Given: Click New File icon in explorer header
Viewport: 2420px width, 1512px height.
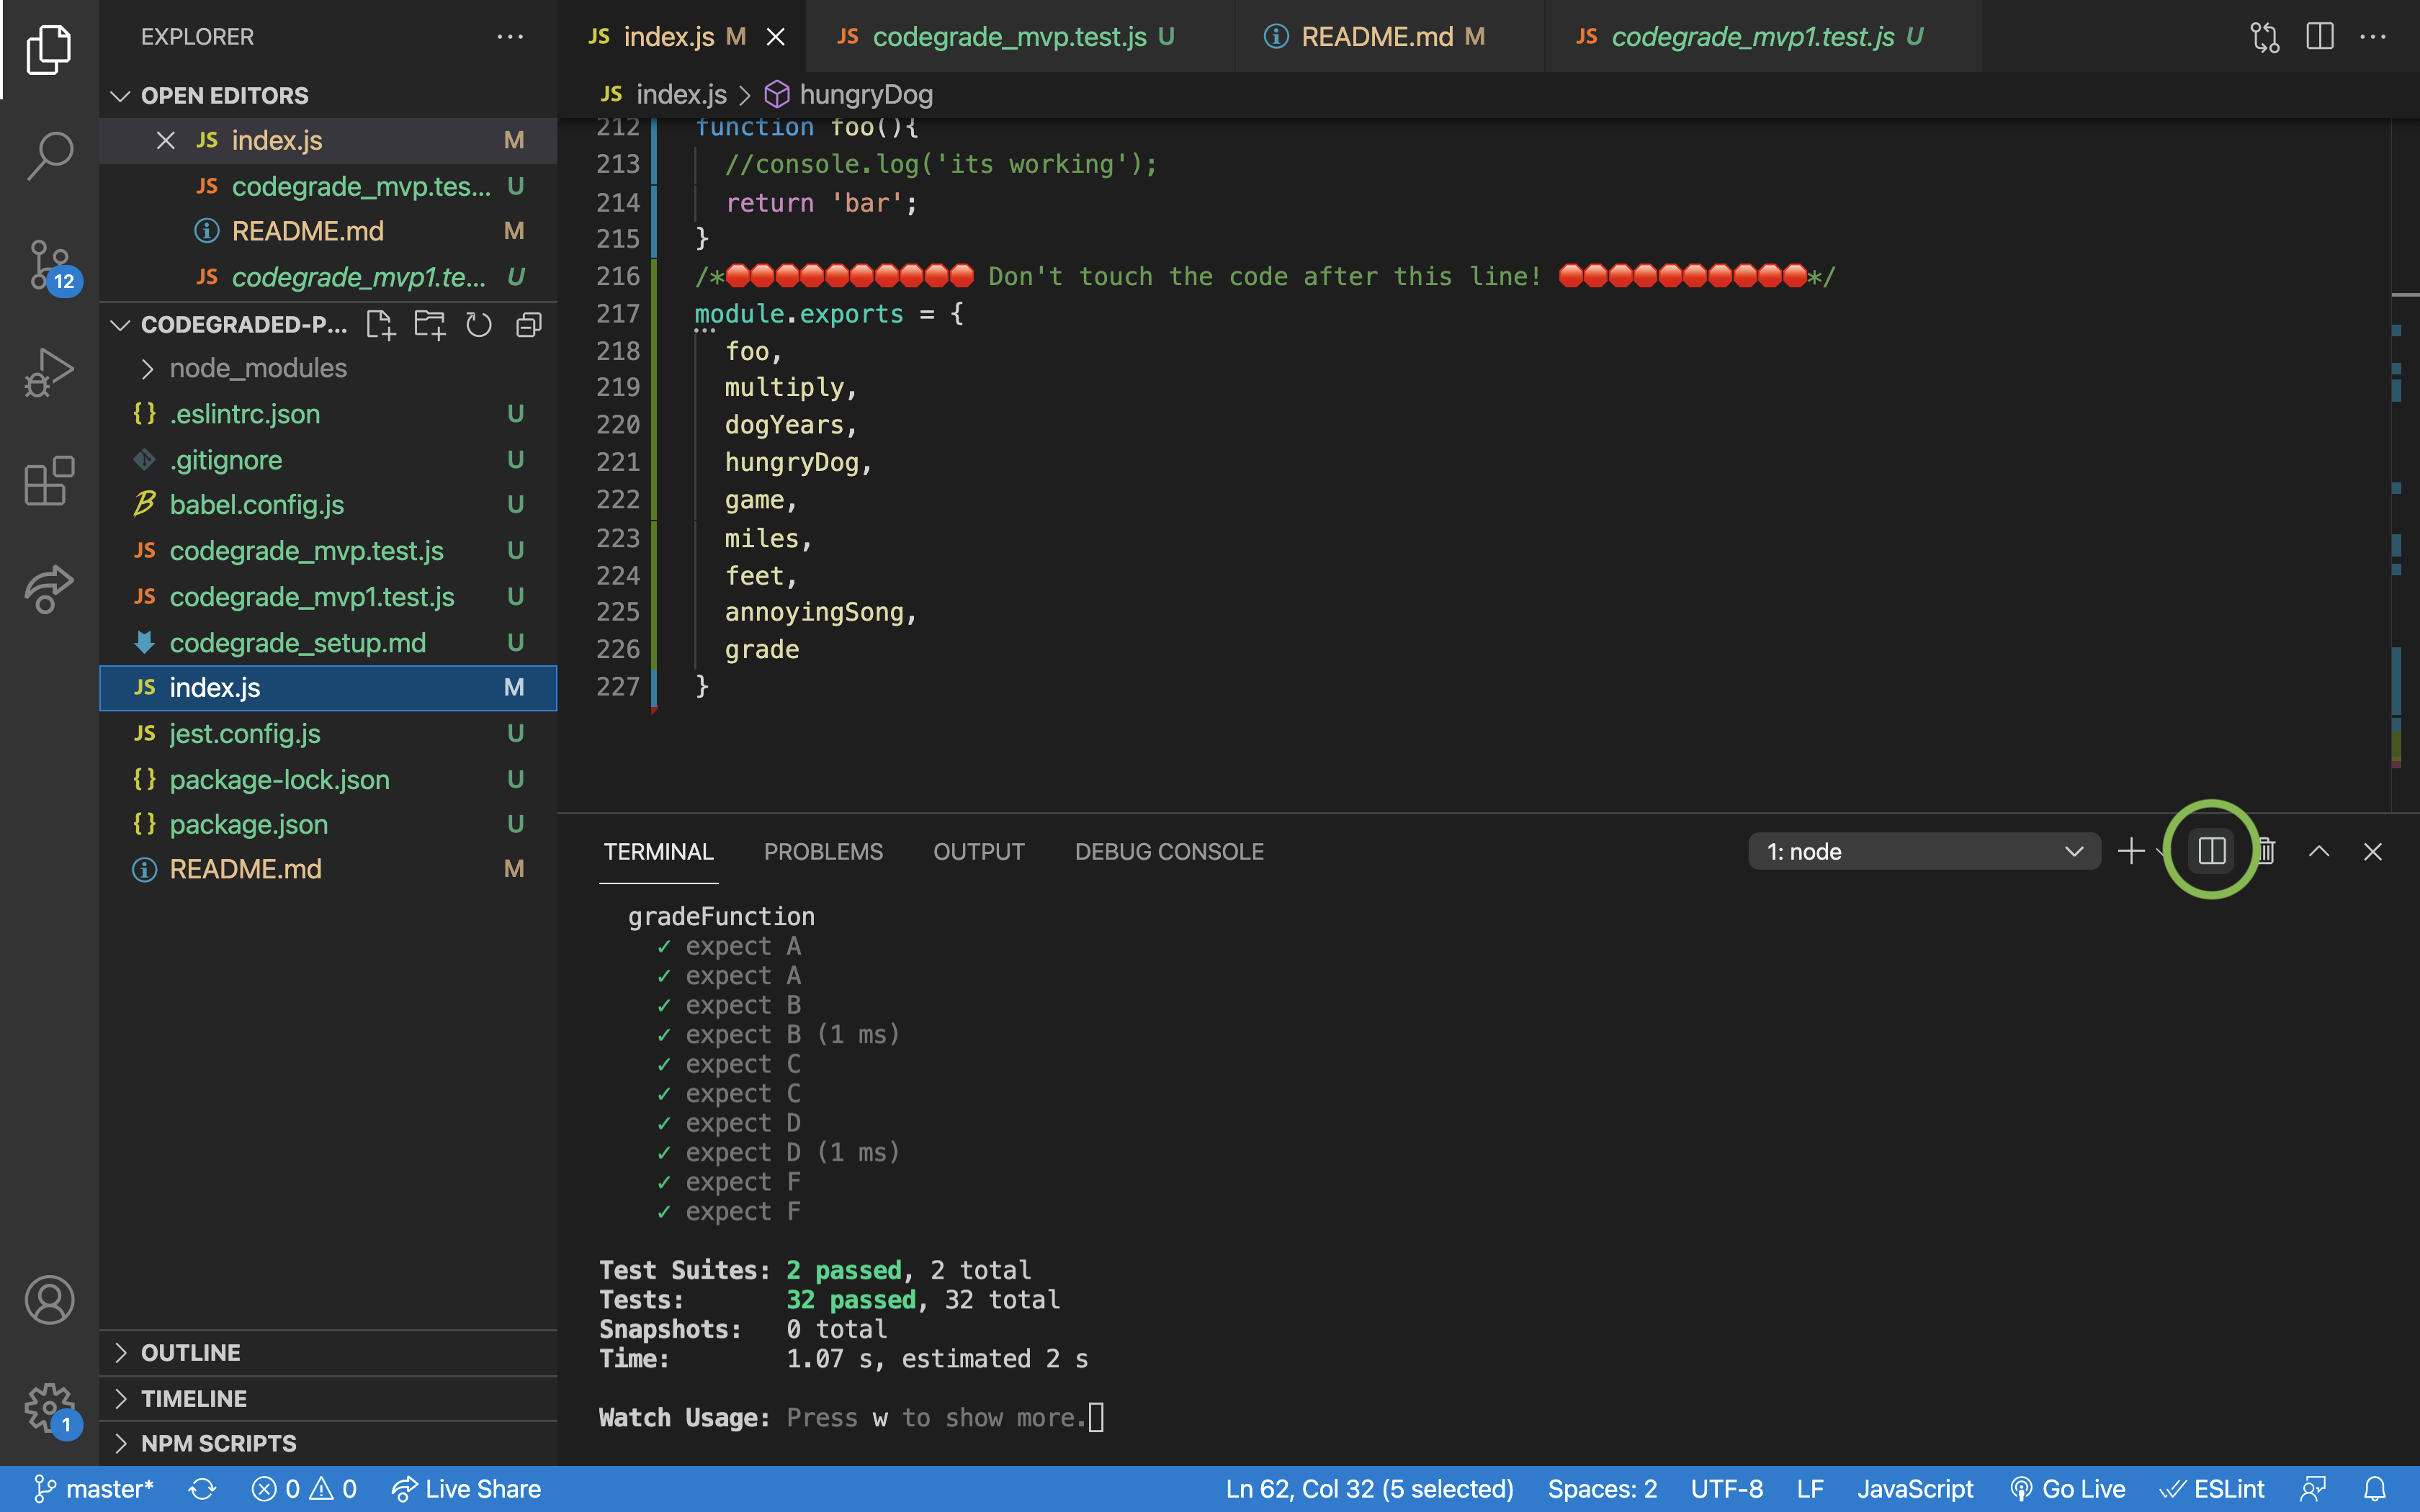Looking at the screenshot, I should click(x=380, y=325).
